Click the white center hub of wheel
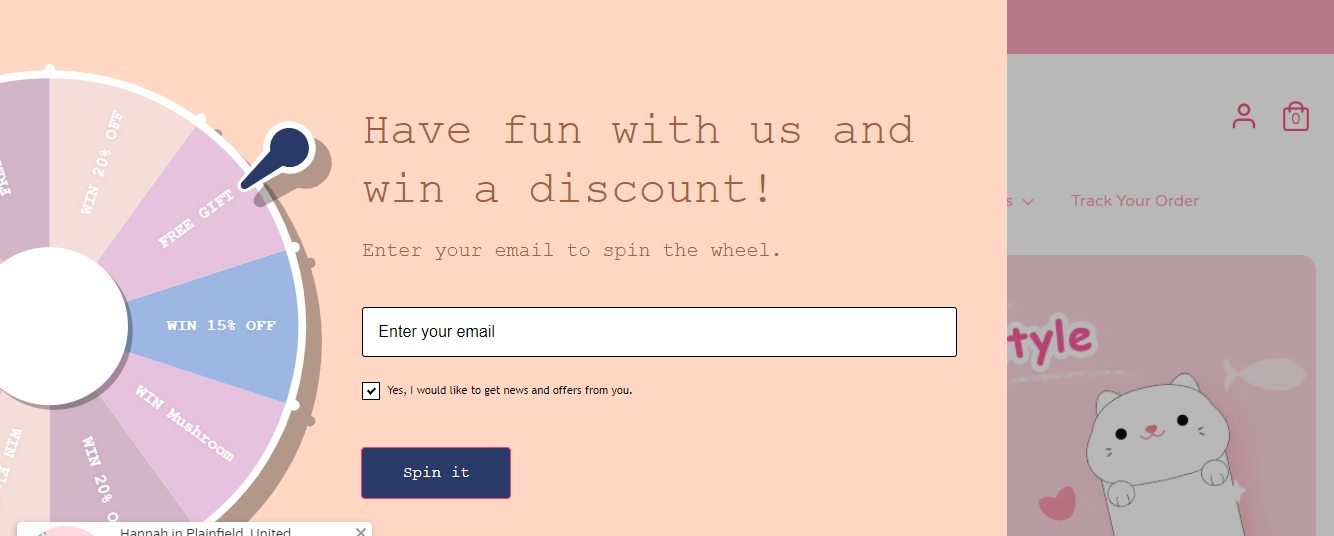Viewport: 1334px width, 536px height. pyautogui.click(x=50, y=326)
